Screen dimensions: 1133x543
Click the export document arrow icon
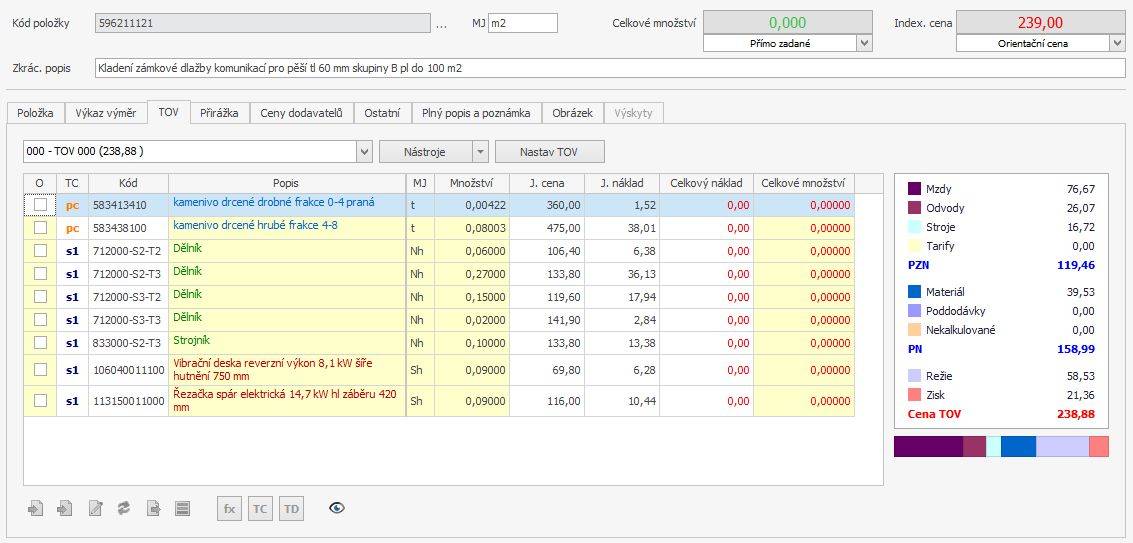point(153,508)
